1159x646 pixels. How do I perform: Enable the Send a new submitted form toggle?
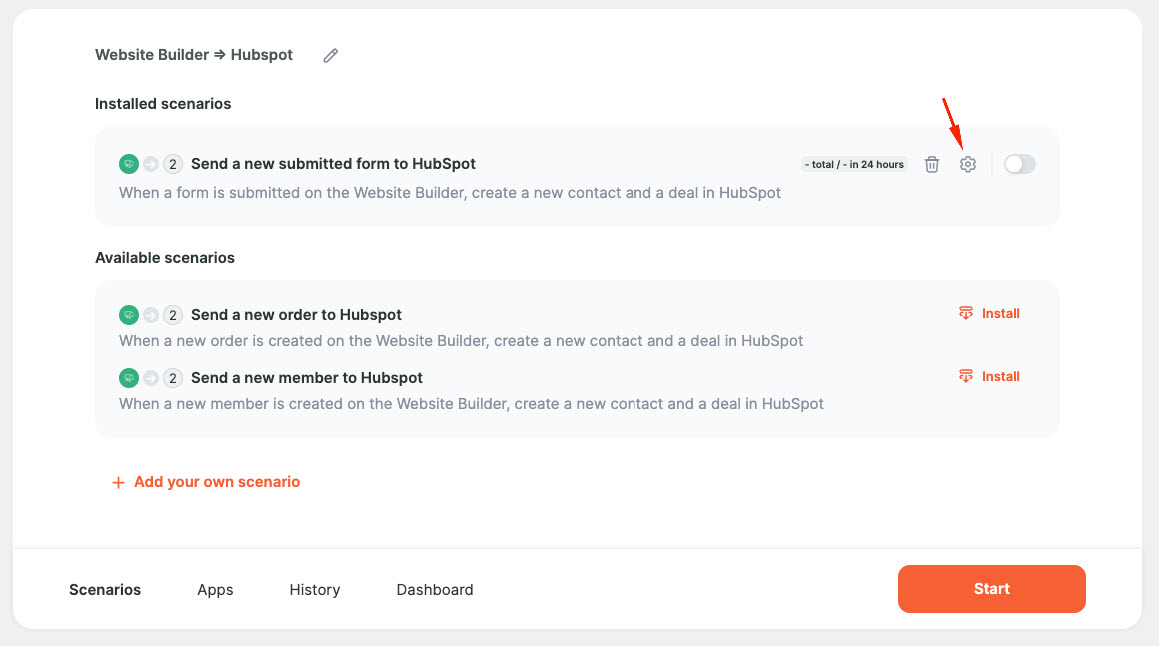point(1019,164)
